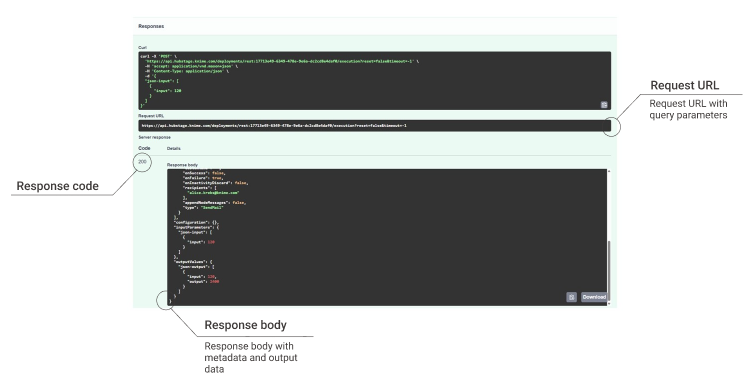
Task: Download the response body
Action: (594, 297)
